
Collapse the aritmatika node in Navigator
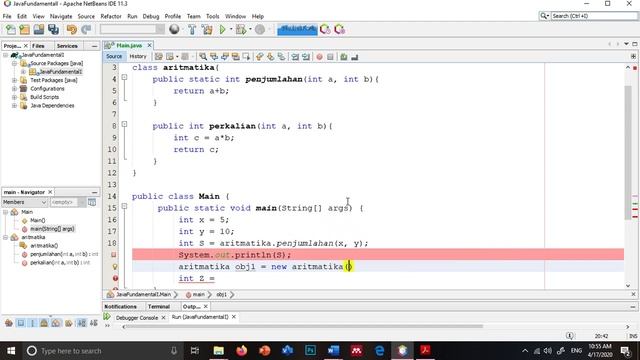5,237
